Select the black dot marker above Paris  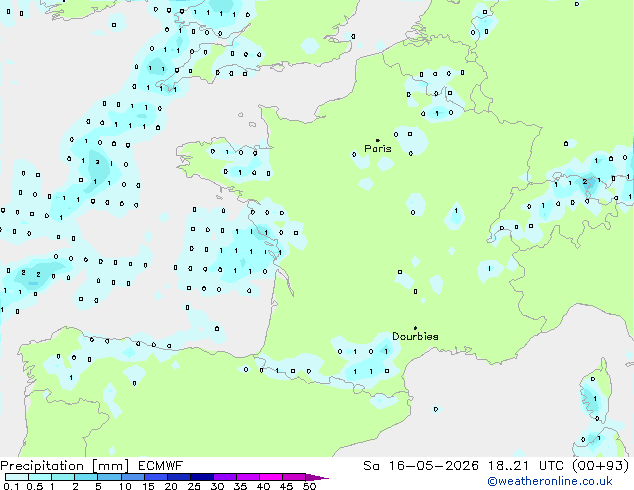pyautogui.click(x=378, y=140)
